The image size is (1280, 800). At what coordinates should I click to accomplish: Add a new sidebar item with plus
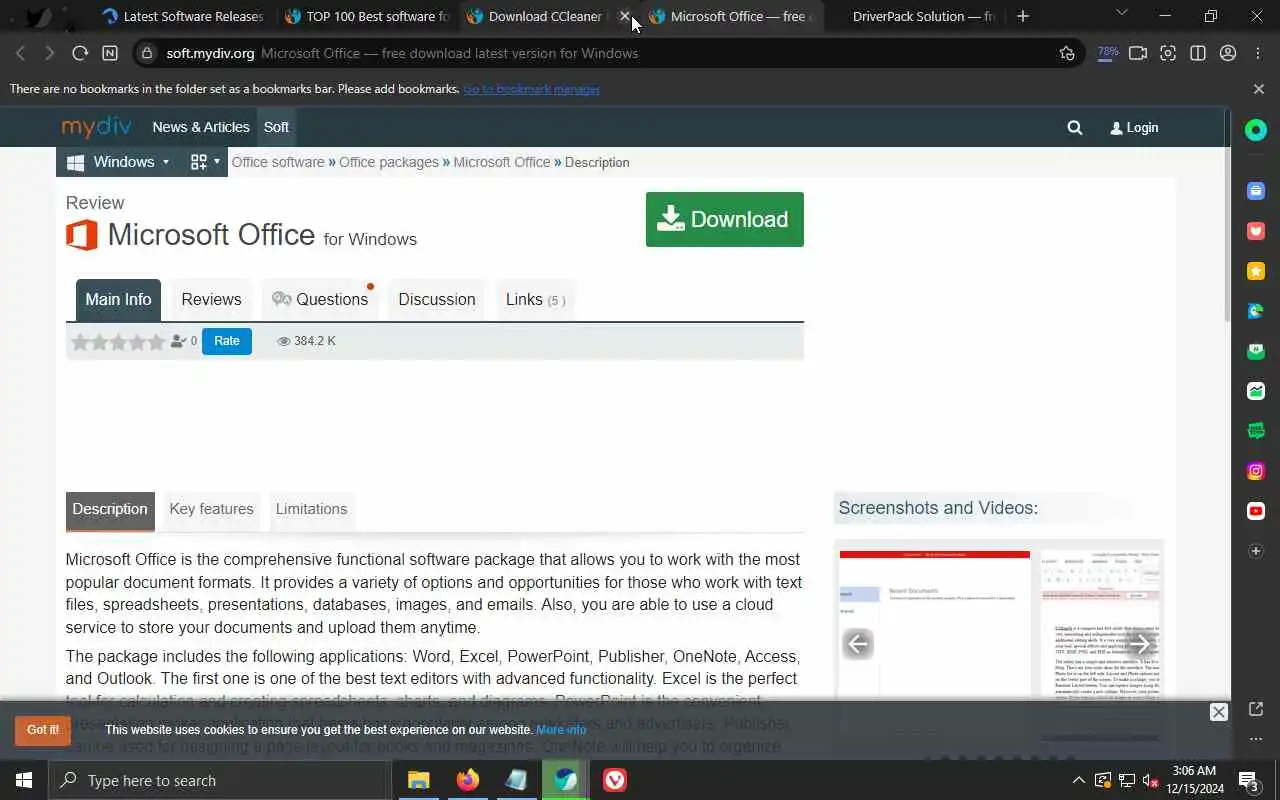point(1256,551)
